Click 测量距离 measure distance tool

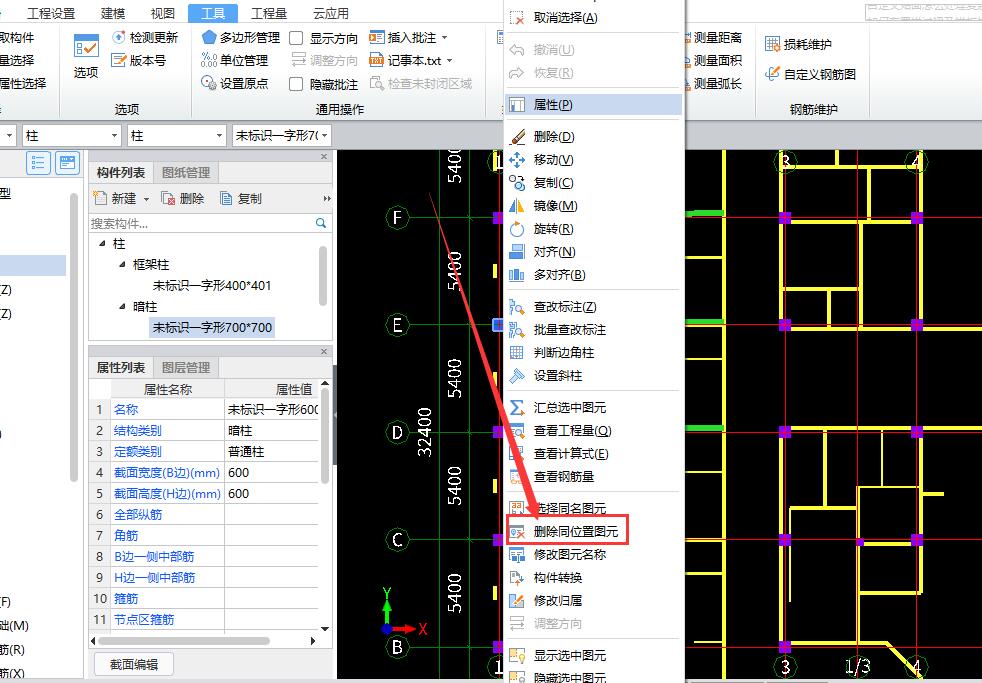pos(715,38)
